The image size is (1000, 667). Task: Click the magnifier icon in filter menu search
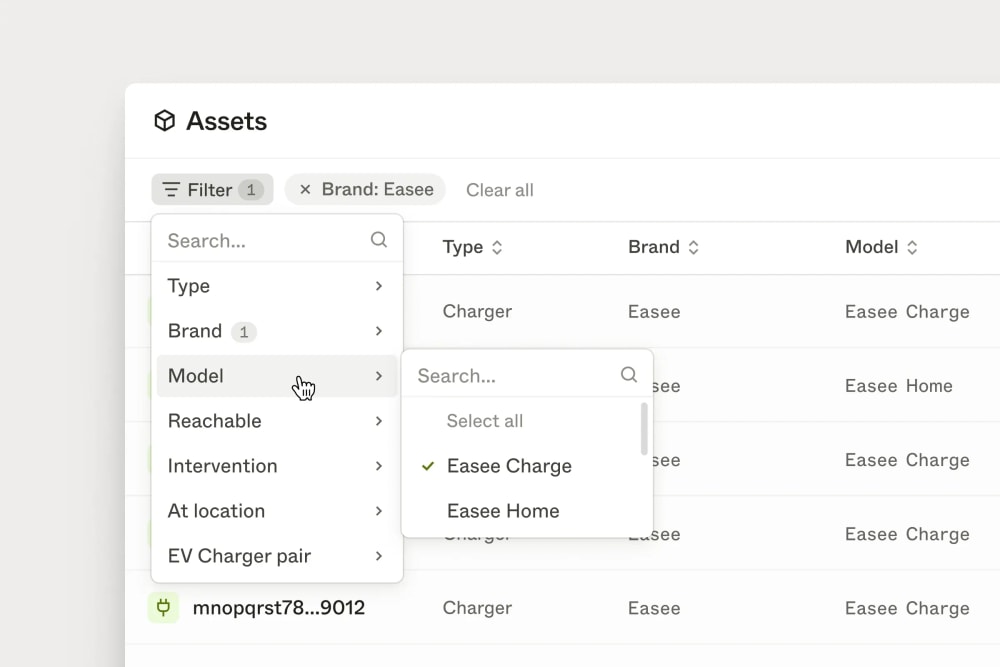[x=379, y=240]
